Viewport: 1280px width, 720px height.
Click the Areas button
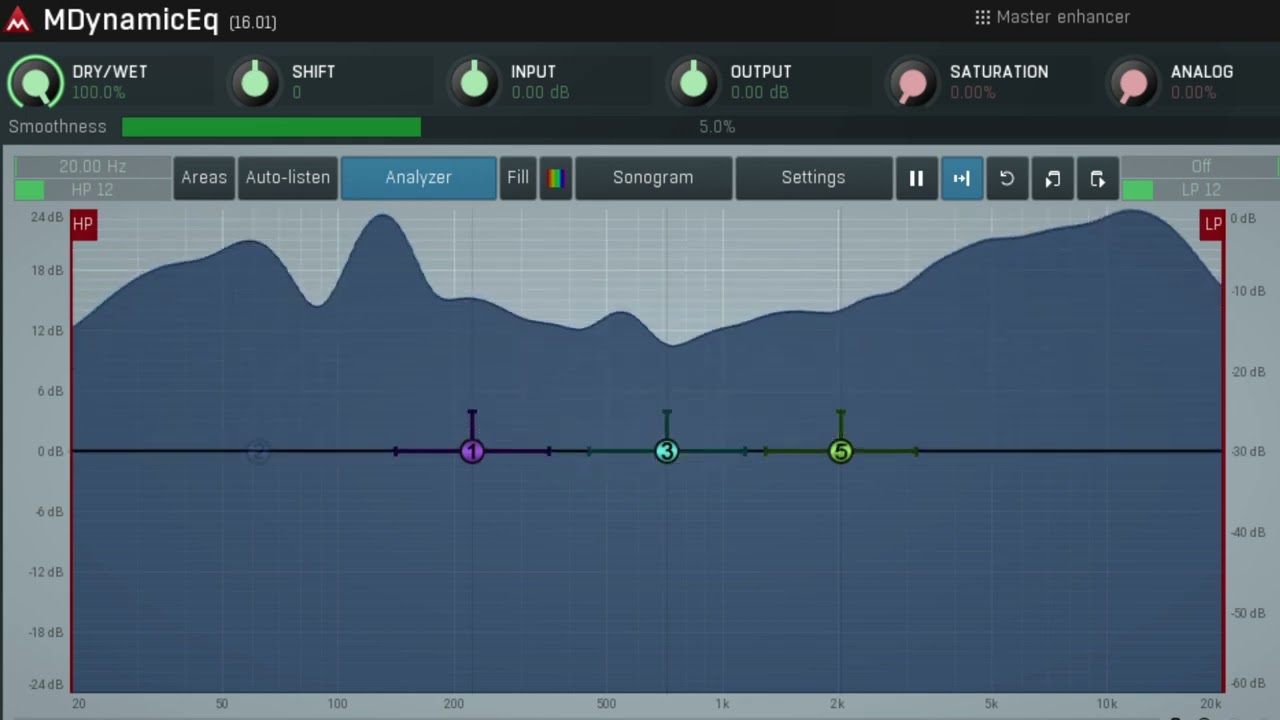click(x=204, y=177)
